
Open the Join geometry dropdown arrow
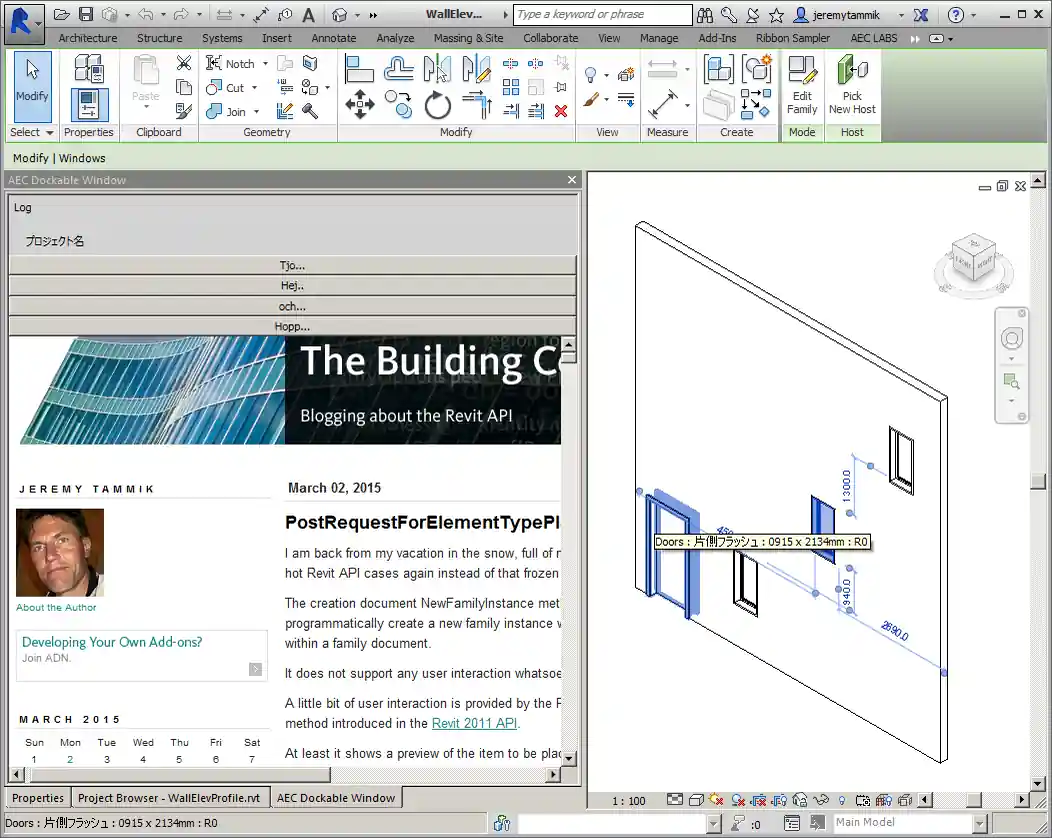pyautogui.click(x=256, y=112)
